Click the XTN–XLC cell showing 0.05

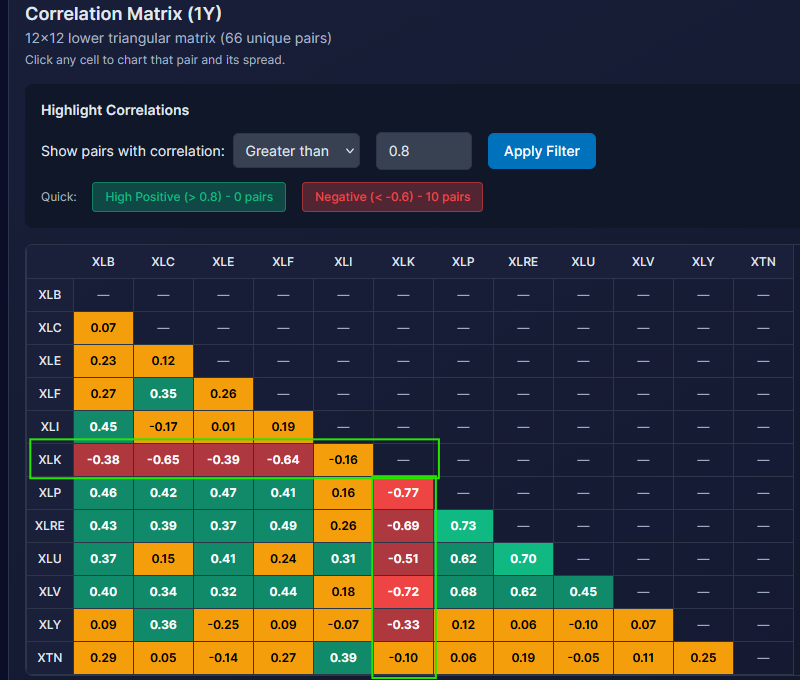tap(163, 658)
